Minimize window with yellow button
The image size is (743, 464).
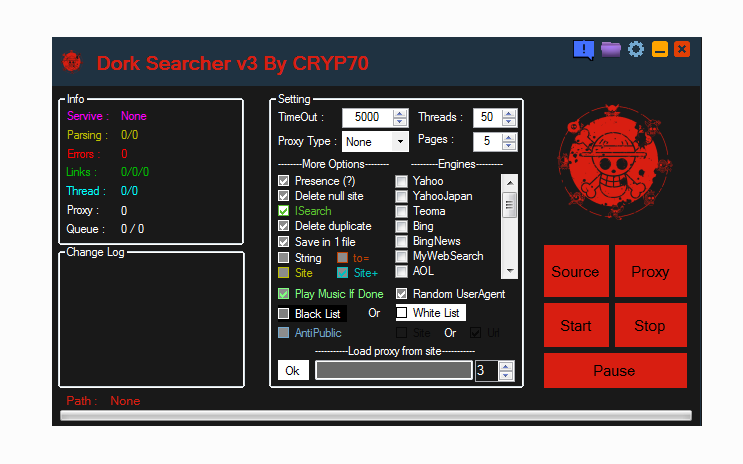click(660, 49)
